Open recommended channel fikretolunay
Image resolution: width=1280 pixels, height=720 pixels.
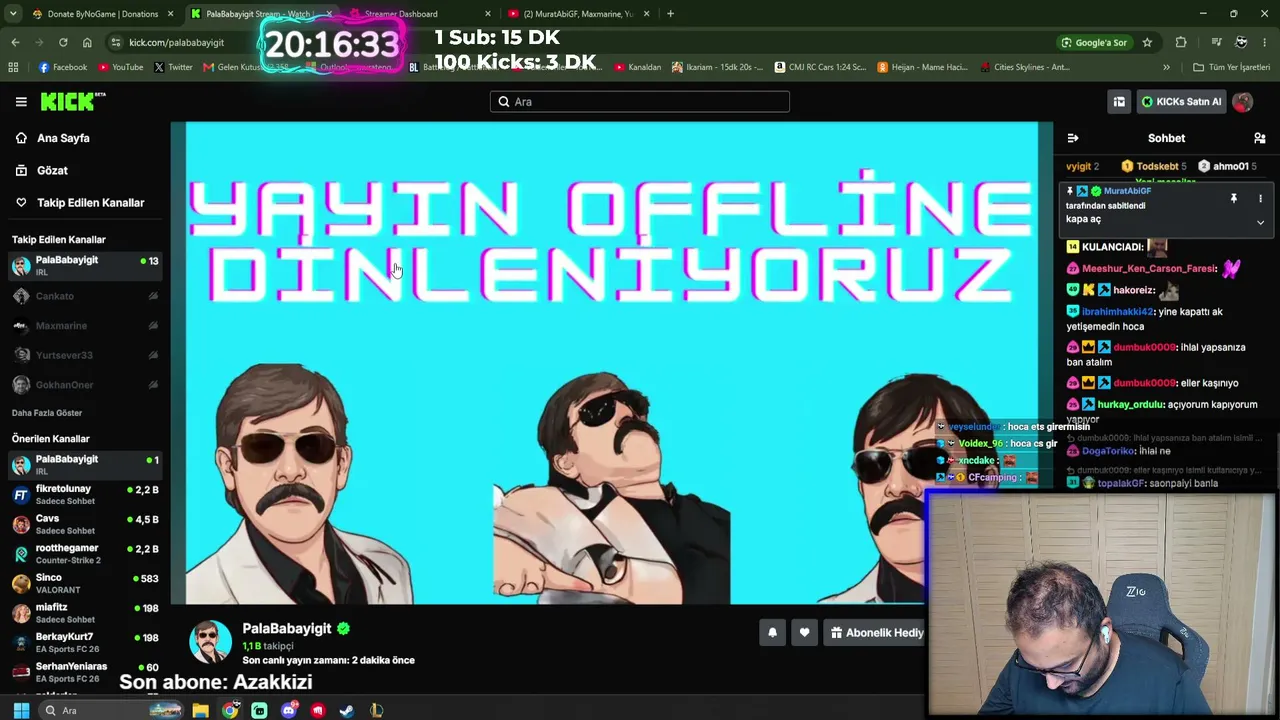(85, 494)
